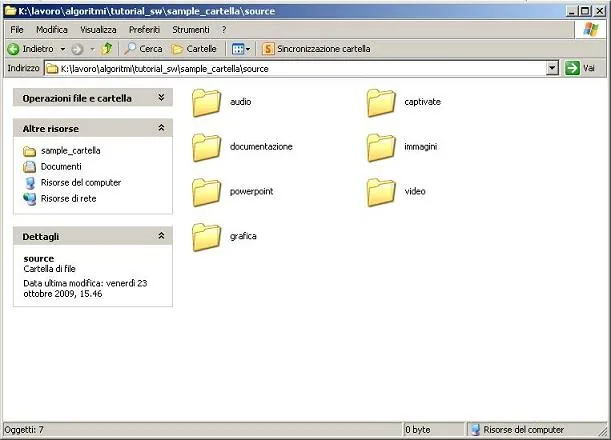The width and height of the screenshot is (611, 440).
Task: Click the Cerca button label
Action: [151, 49]
